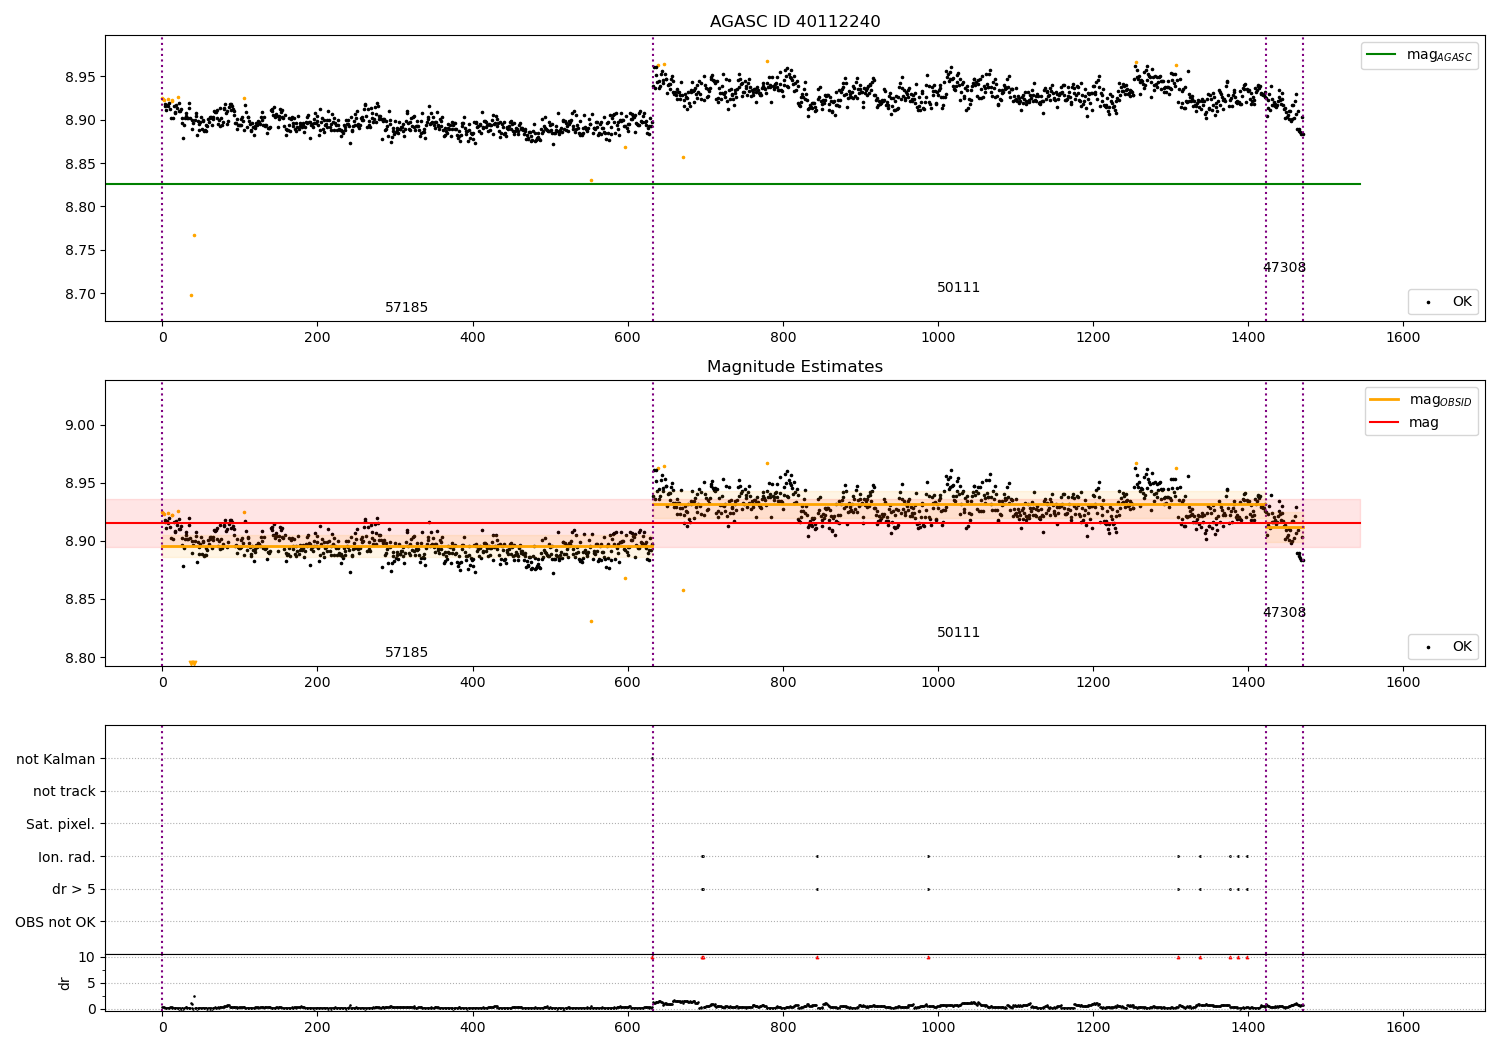Click the orange line sample in middle legend

click(x=1385, y=400)
